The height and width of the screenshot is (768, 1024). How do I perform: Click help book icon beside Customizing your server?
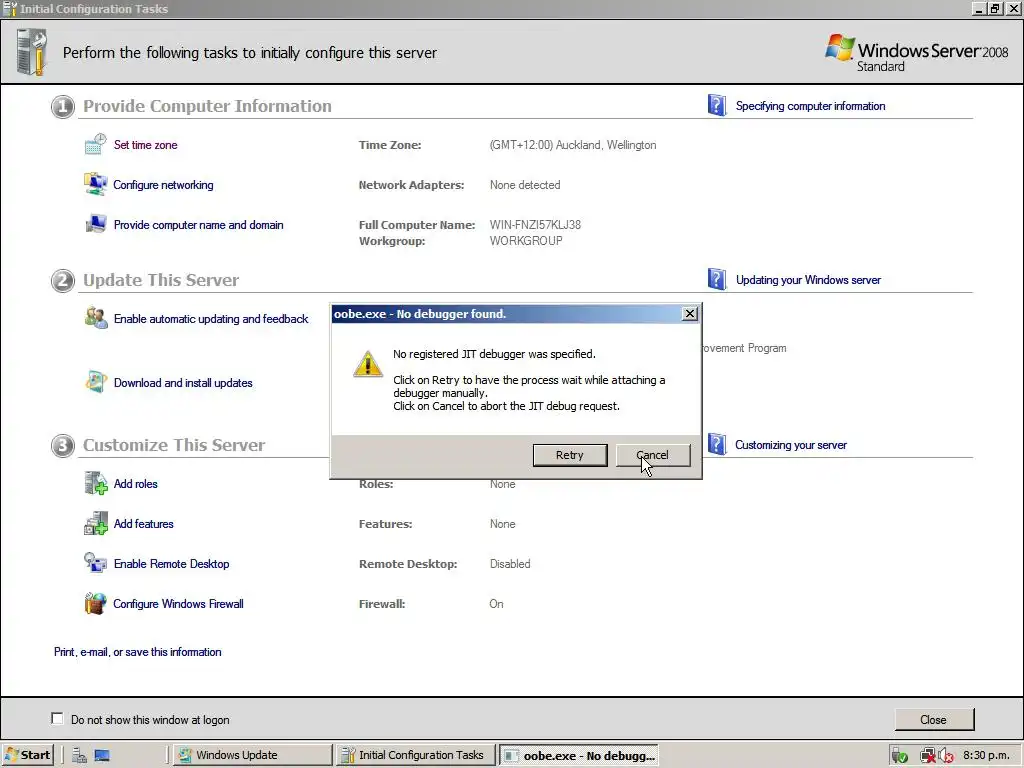[716, 444]
